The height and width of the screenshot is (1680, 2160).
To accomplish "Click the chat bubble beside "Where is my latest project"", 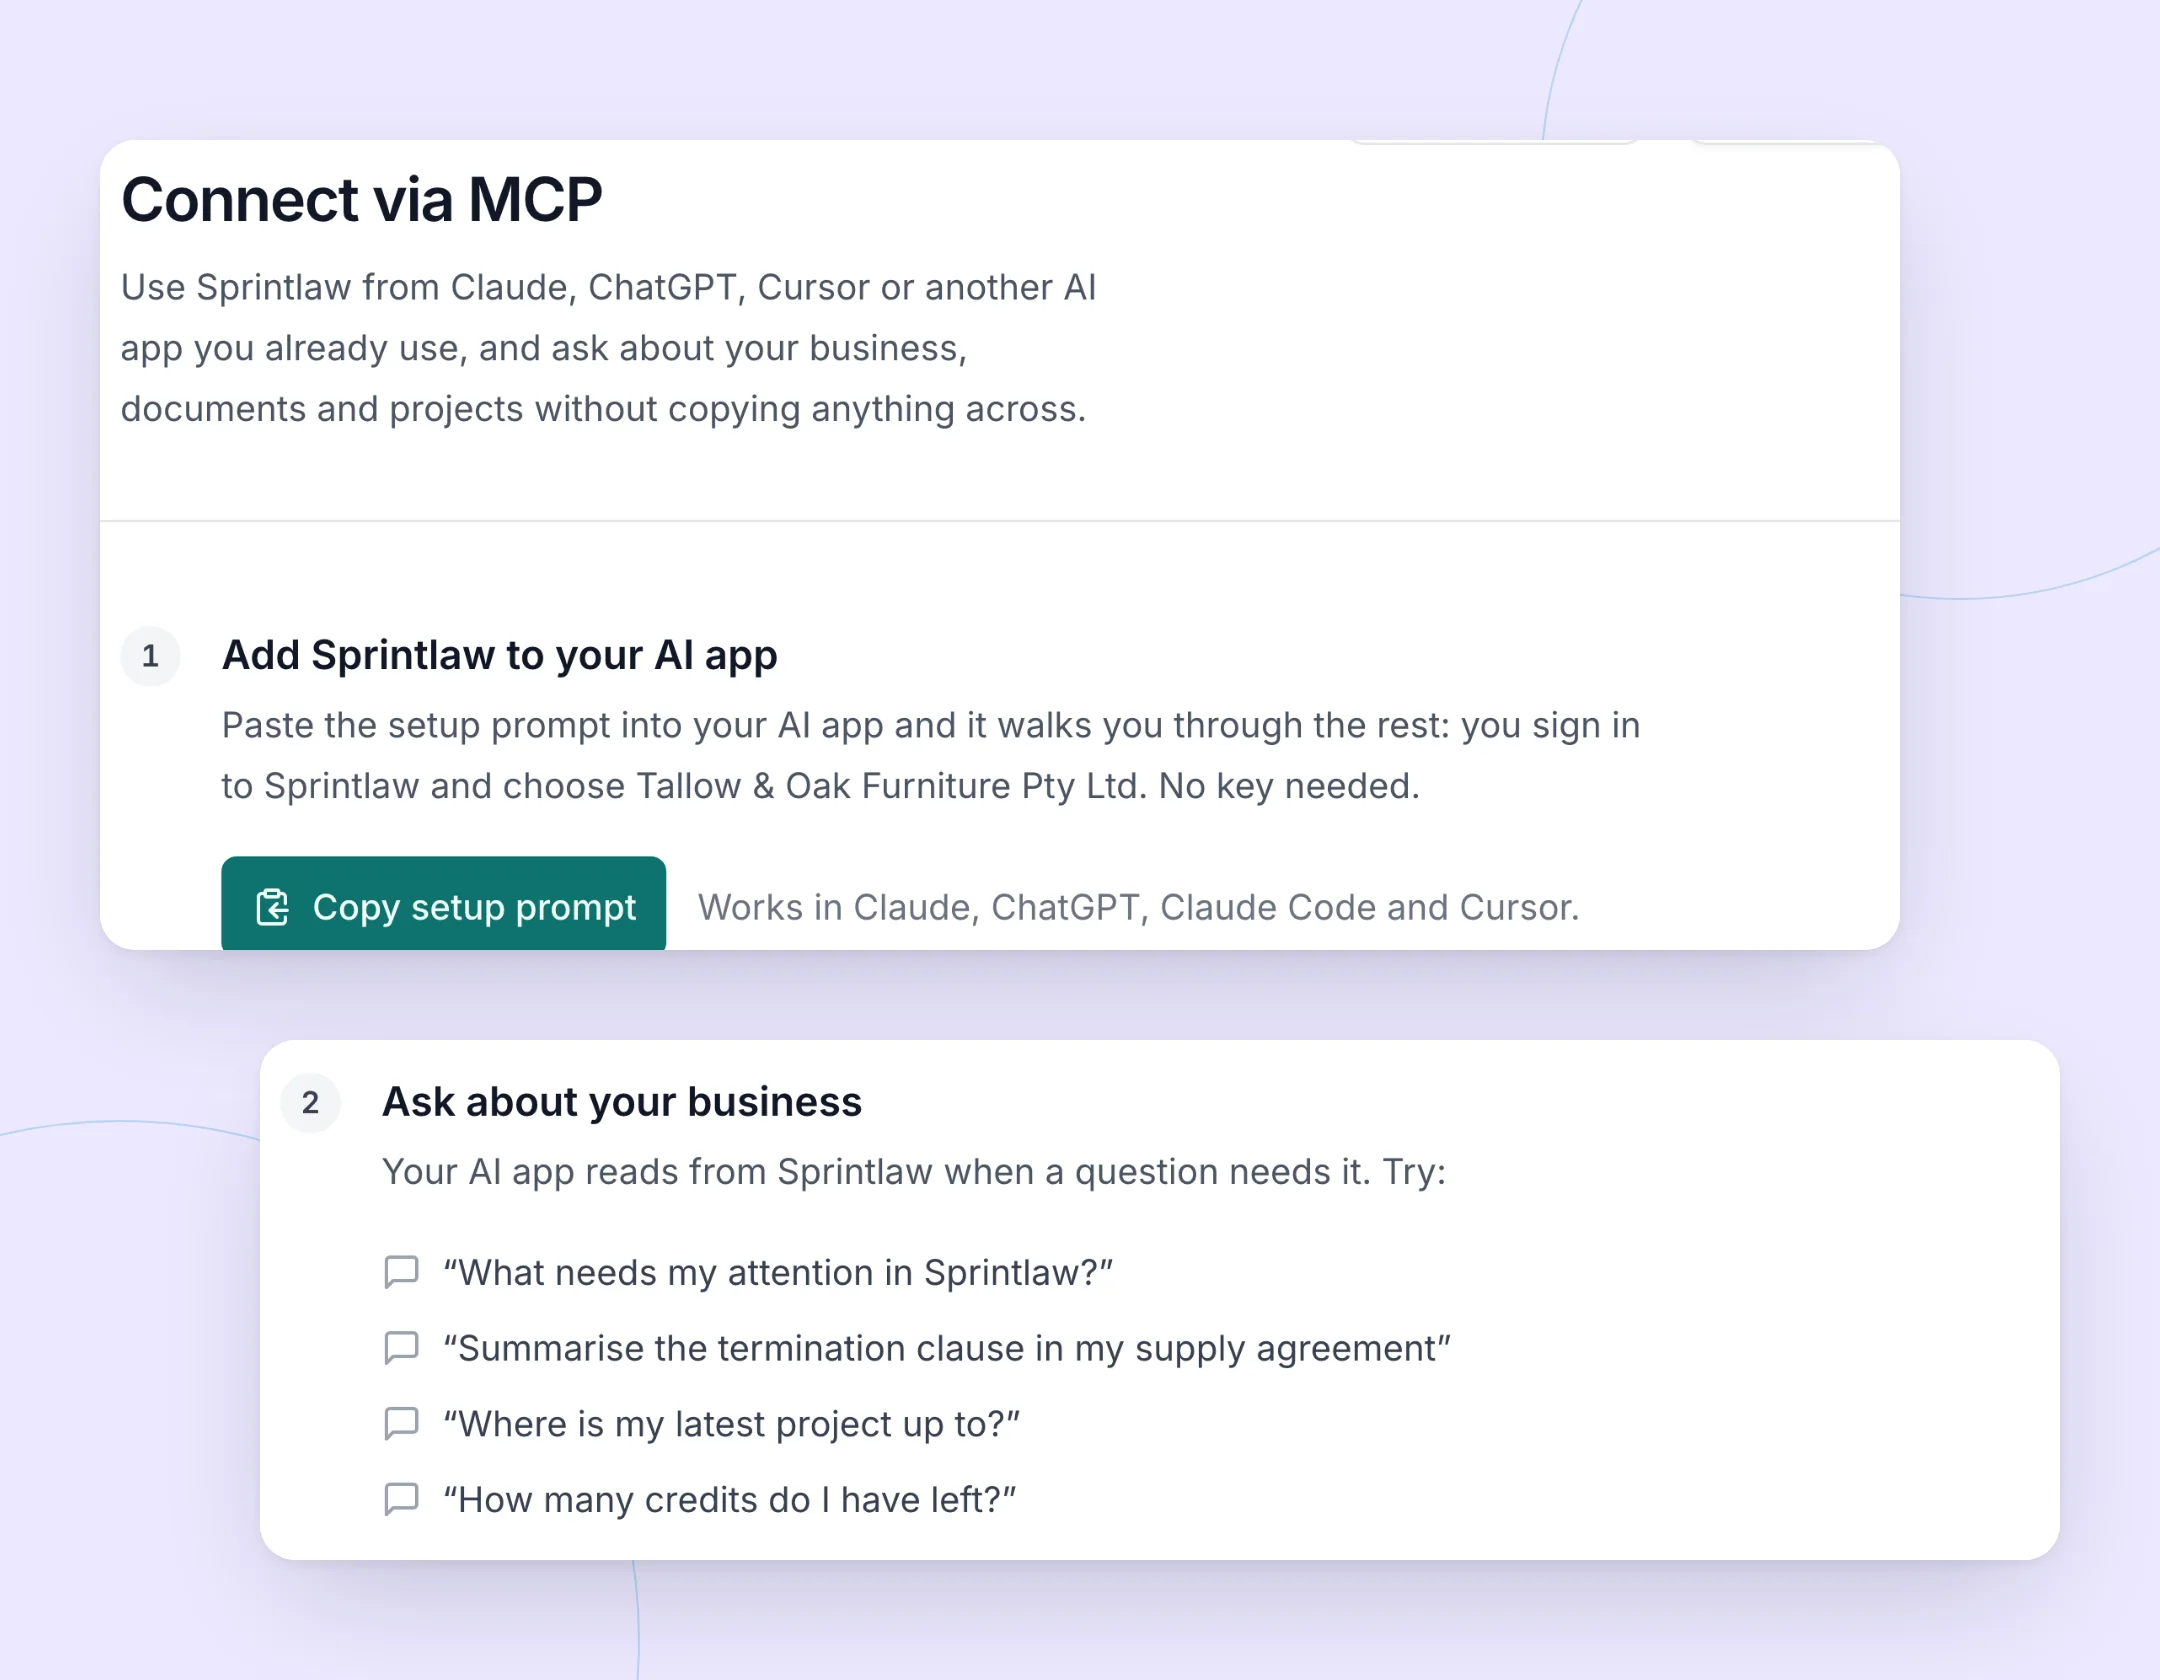I will pyautogui.click(x=401, y=1423).
